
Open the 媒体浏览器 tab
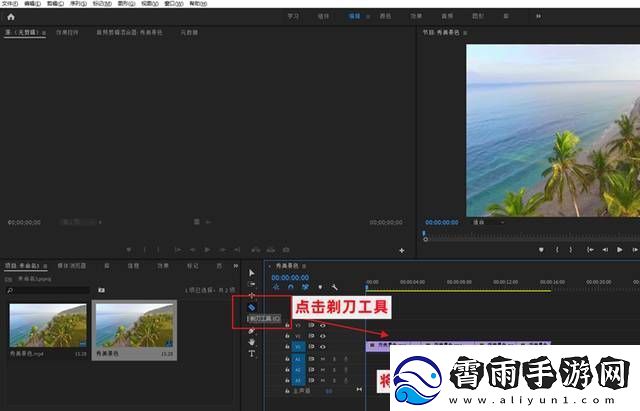tap(72, 266)
